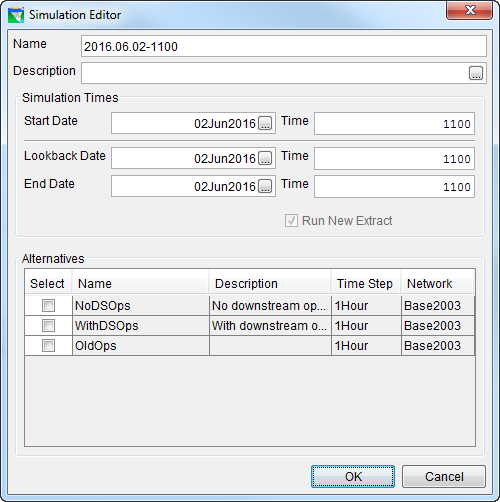Open the Lookback Date picker button
Viewport: 500px width, 502px height.
pyautogui.click(x=265, y=158)
